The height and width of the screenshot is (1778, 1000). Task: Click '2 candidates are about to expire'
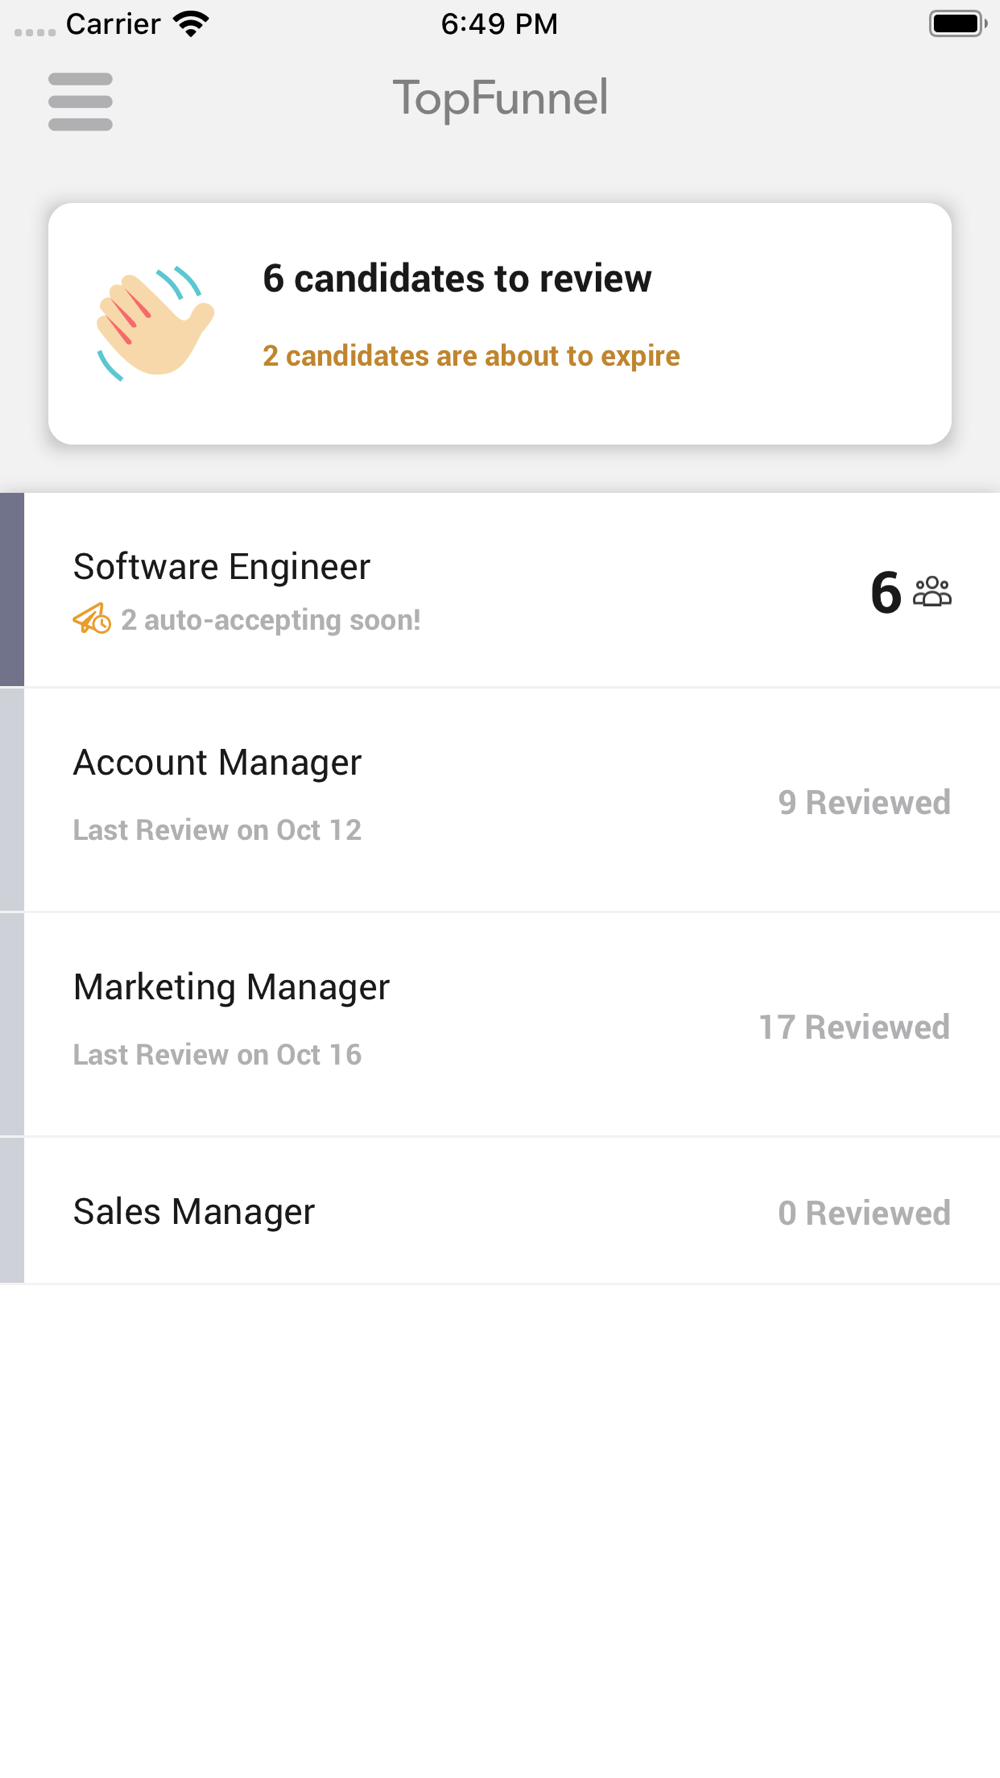(471, 356)
